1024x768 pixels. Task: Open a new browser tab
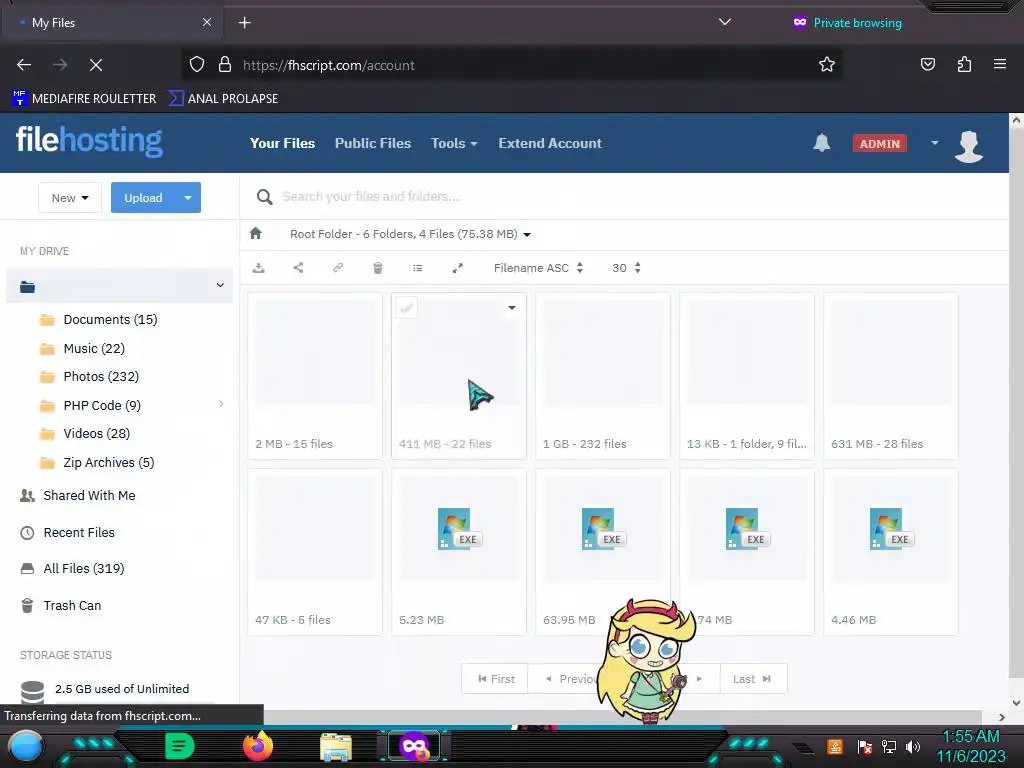point(244,23)
